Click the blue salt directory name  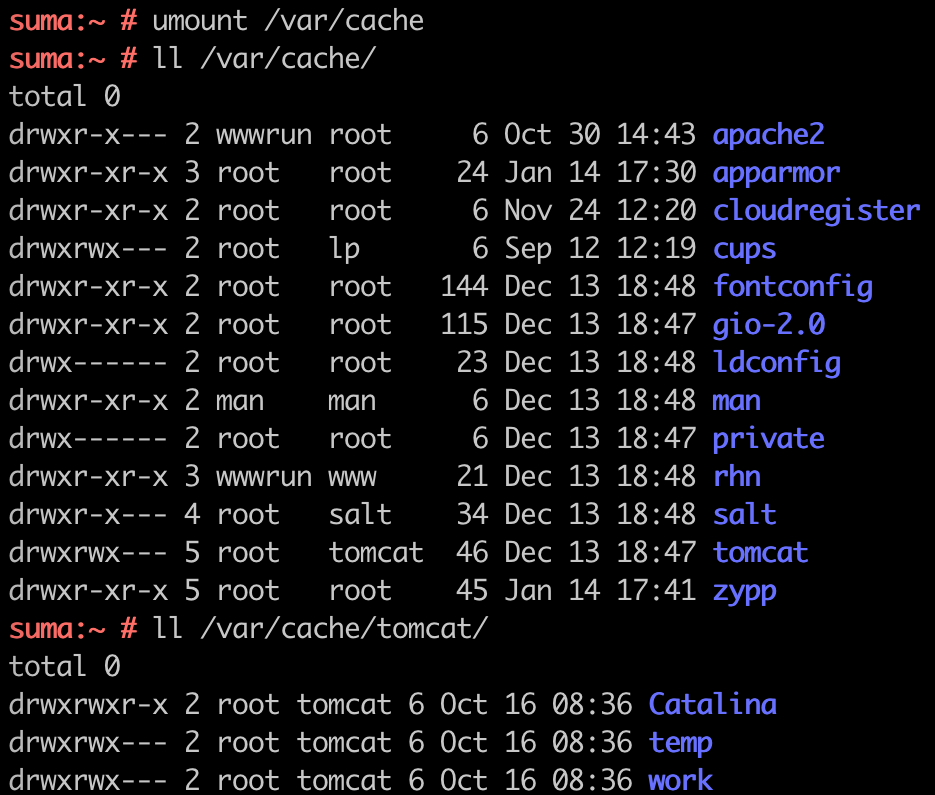coord(744,515)
